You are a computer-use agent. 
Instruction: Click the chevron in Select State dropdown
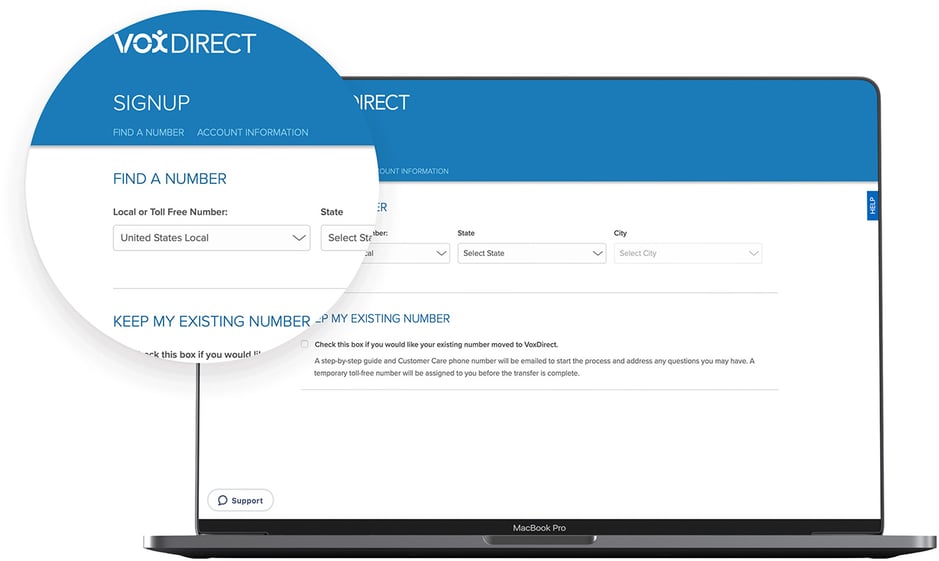click(597, 253)
